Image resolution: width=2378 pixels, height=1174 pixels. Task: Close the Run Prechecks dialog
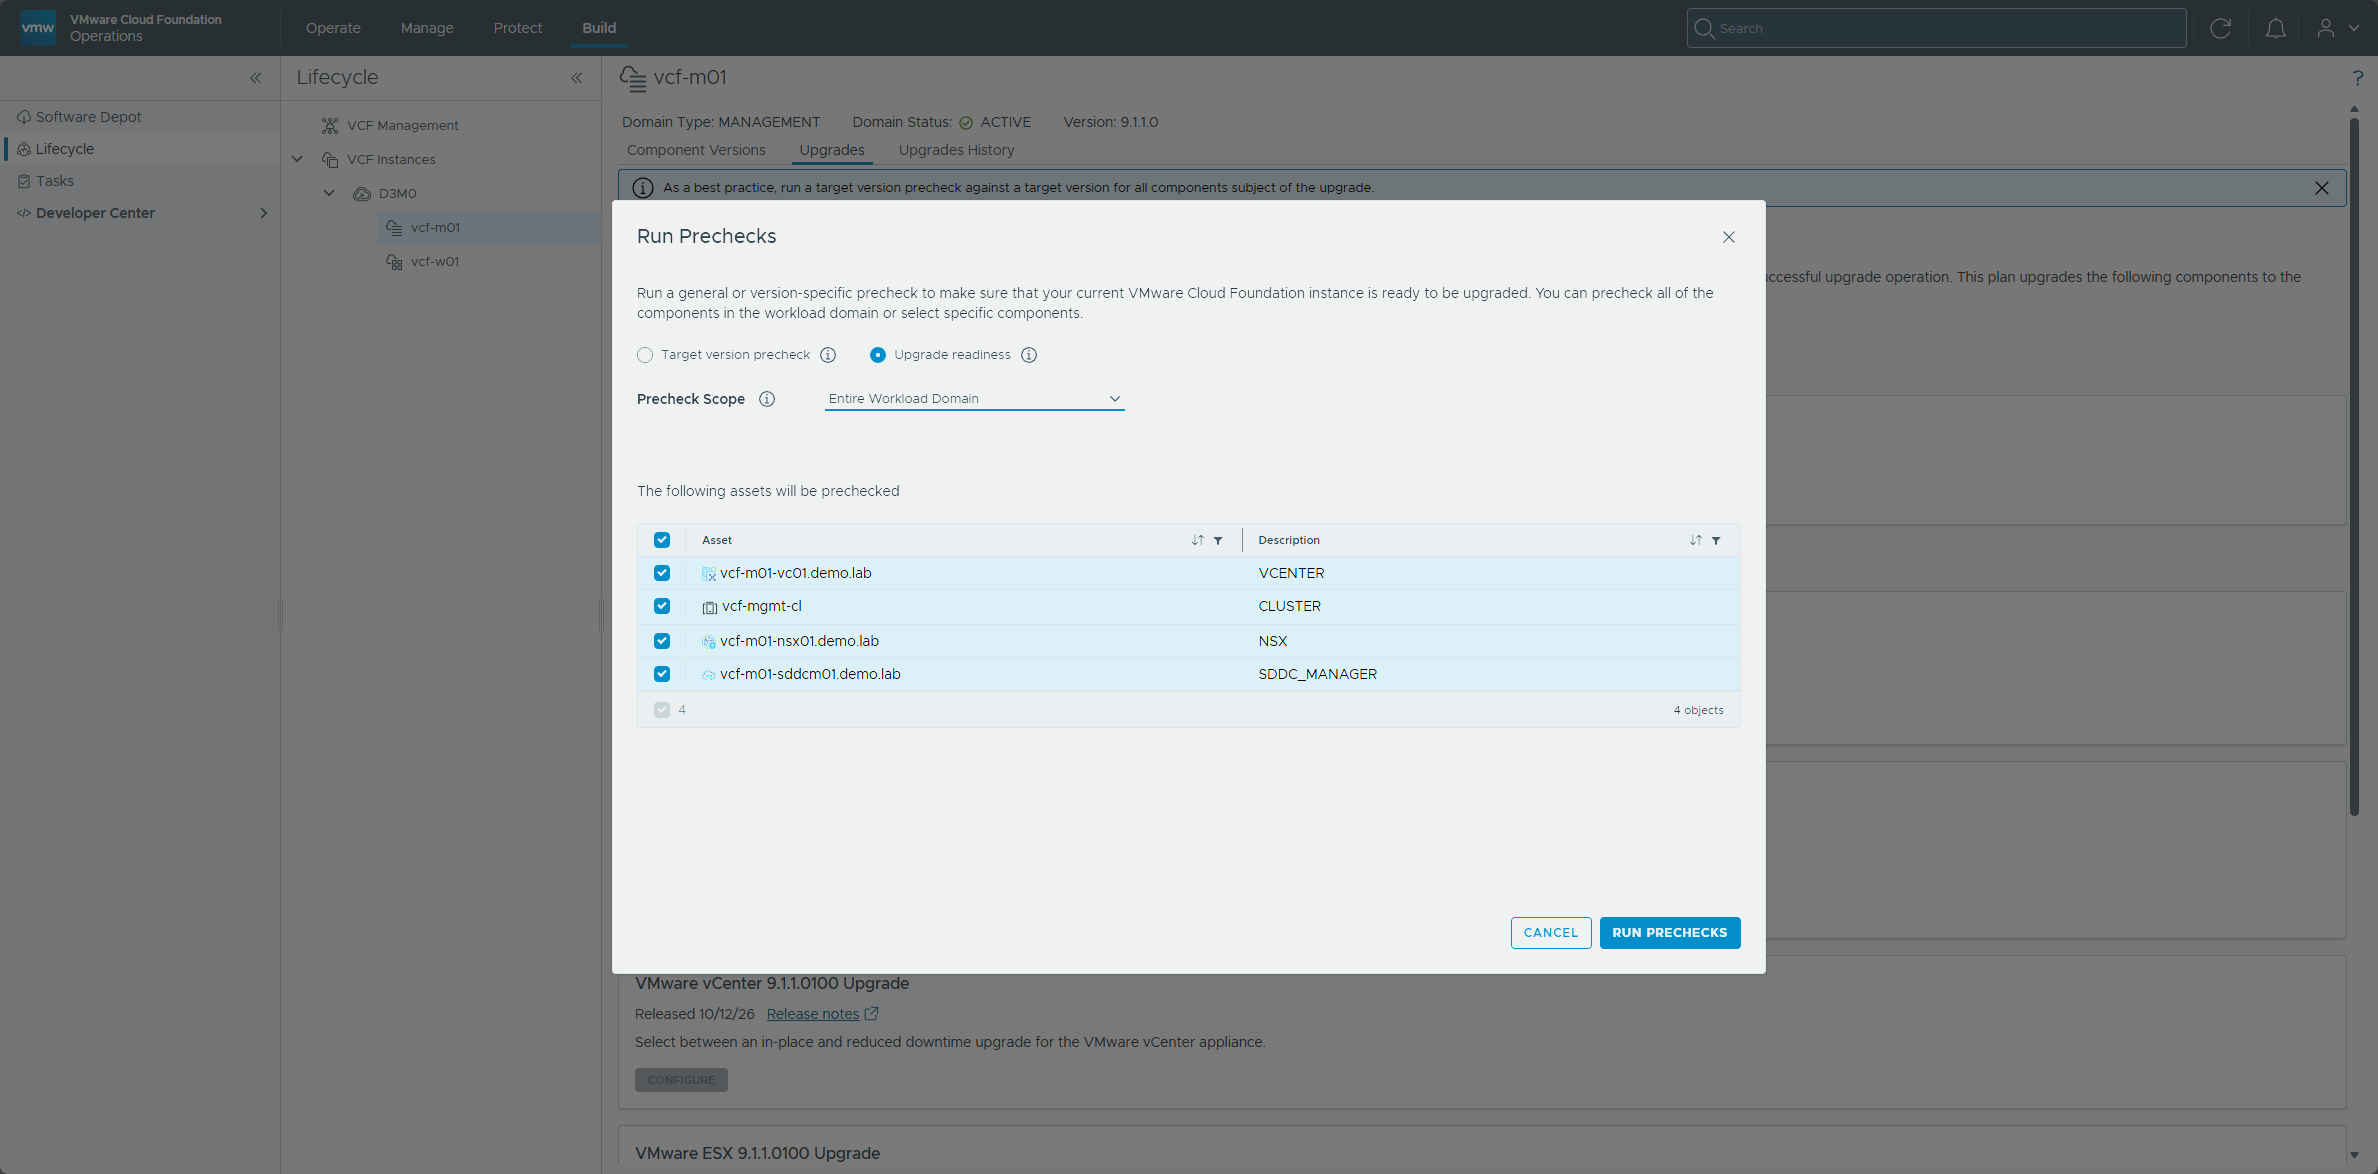1728,237
